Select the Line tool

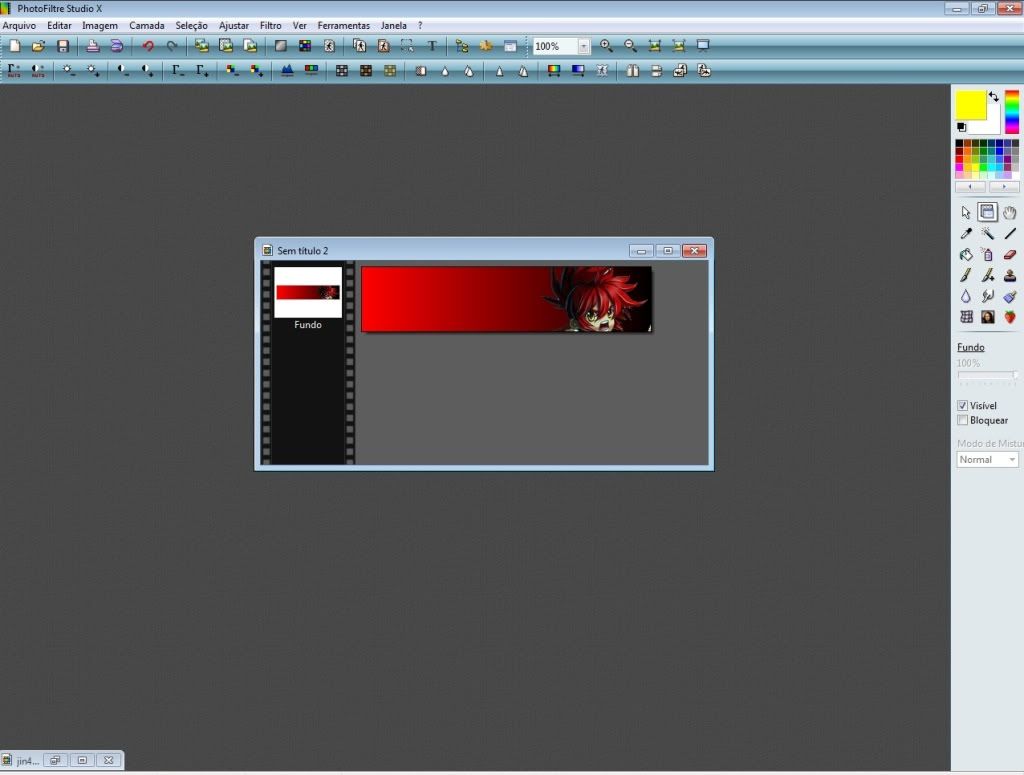pyautogui.click(x=1010, y=233)
